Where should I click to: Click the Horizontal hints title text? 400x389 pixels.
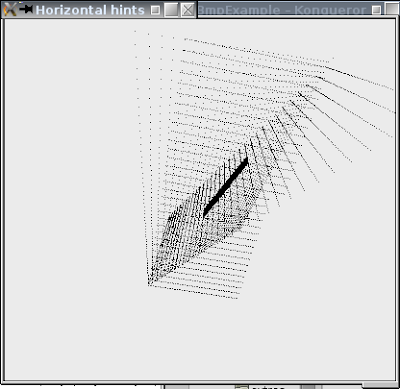[x=90, y=10]
